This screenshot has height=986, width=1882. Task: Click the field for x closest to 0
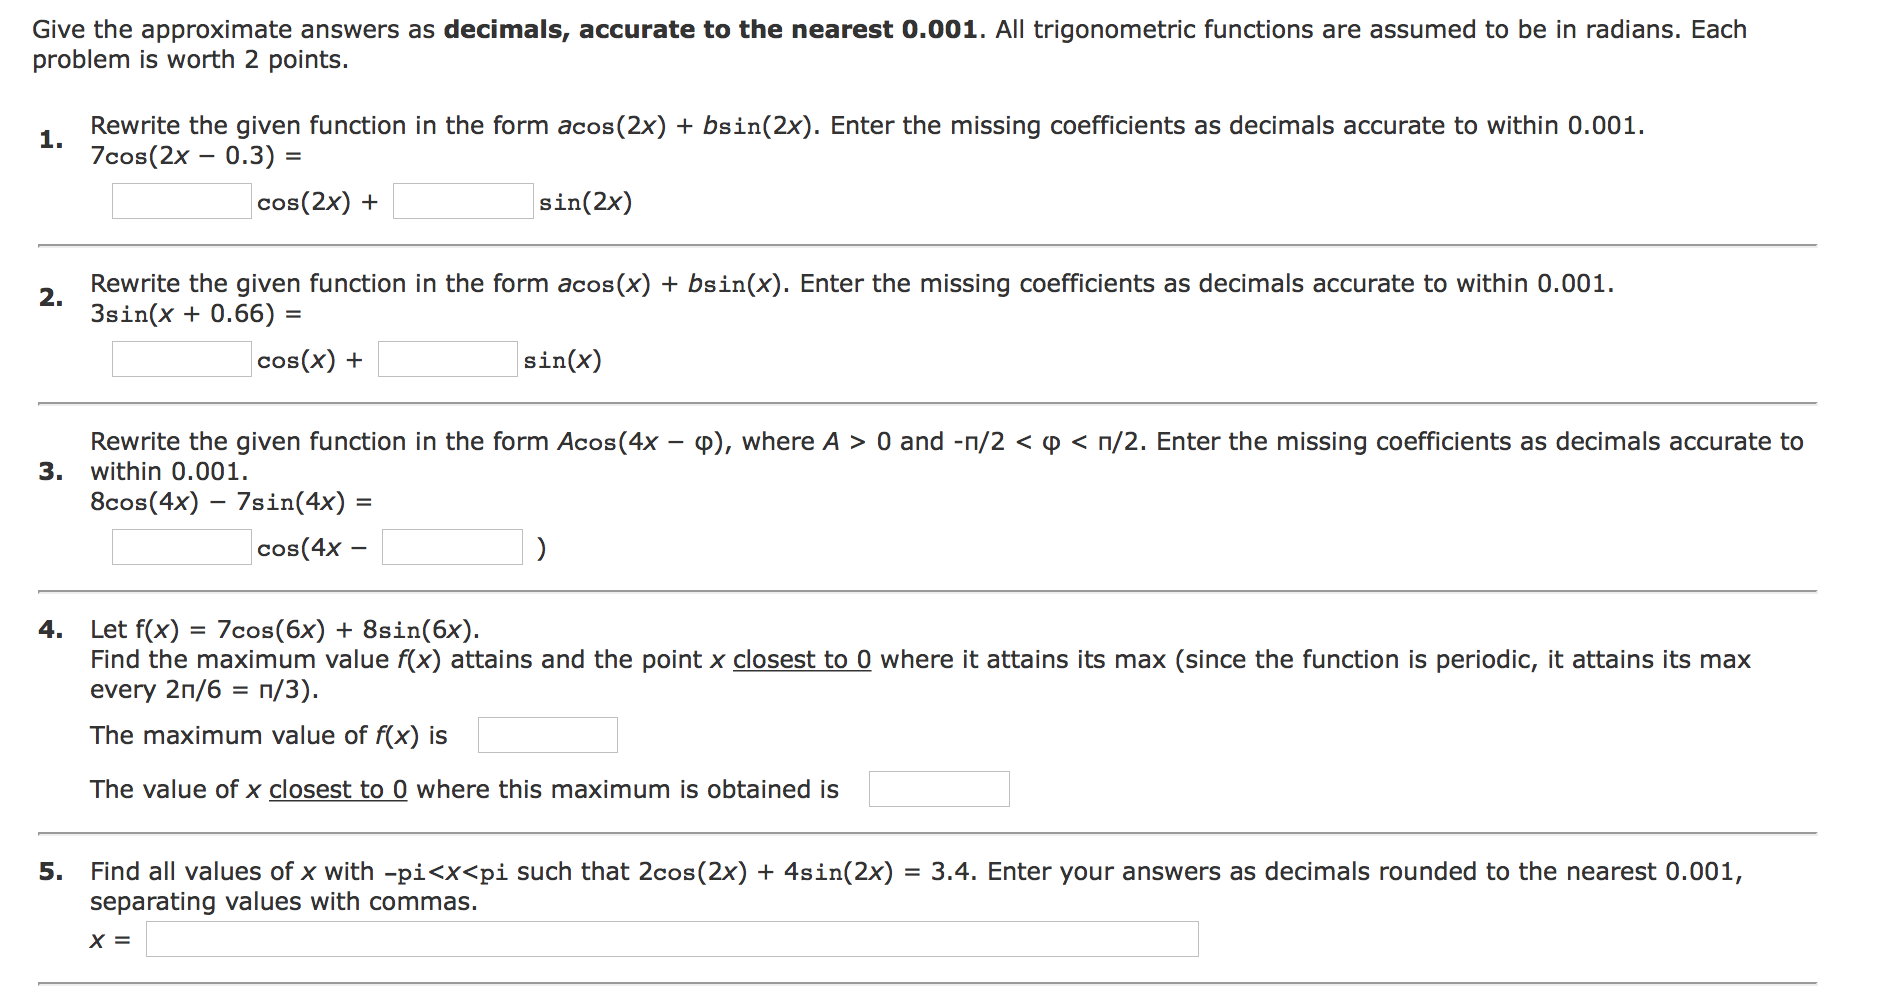tap(939, 789)
